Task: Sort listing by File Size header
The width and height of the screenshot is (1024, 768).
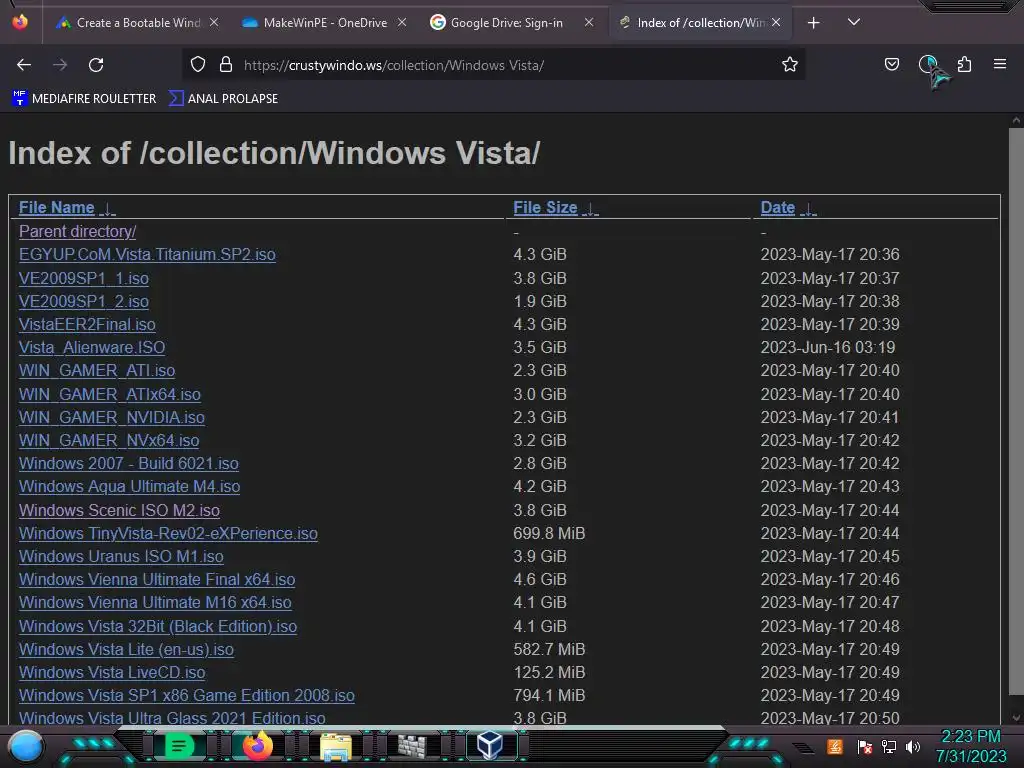Action: tap(545, 208)
